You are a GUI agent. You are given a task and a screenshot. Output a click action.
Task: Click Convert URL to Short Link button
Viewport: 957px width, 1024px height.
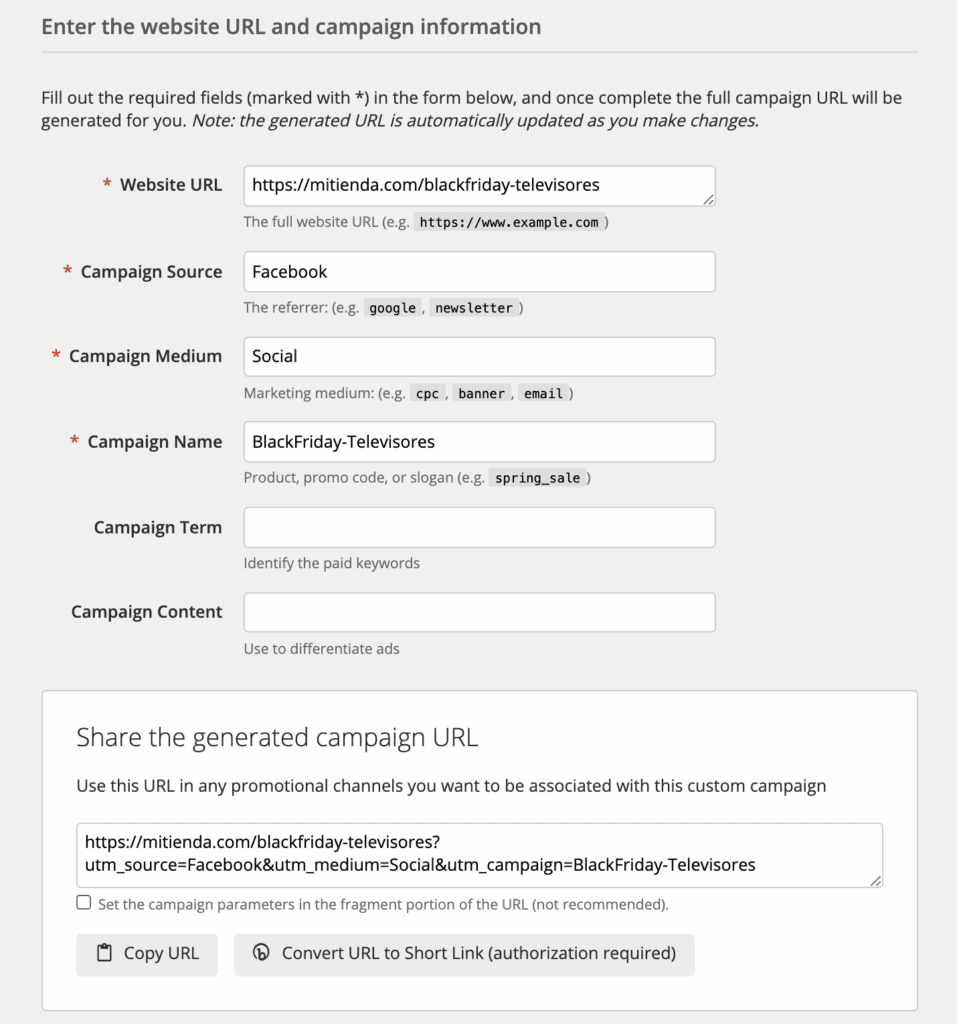(464, 954)
